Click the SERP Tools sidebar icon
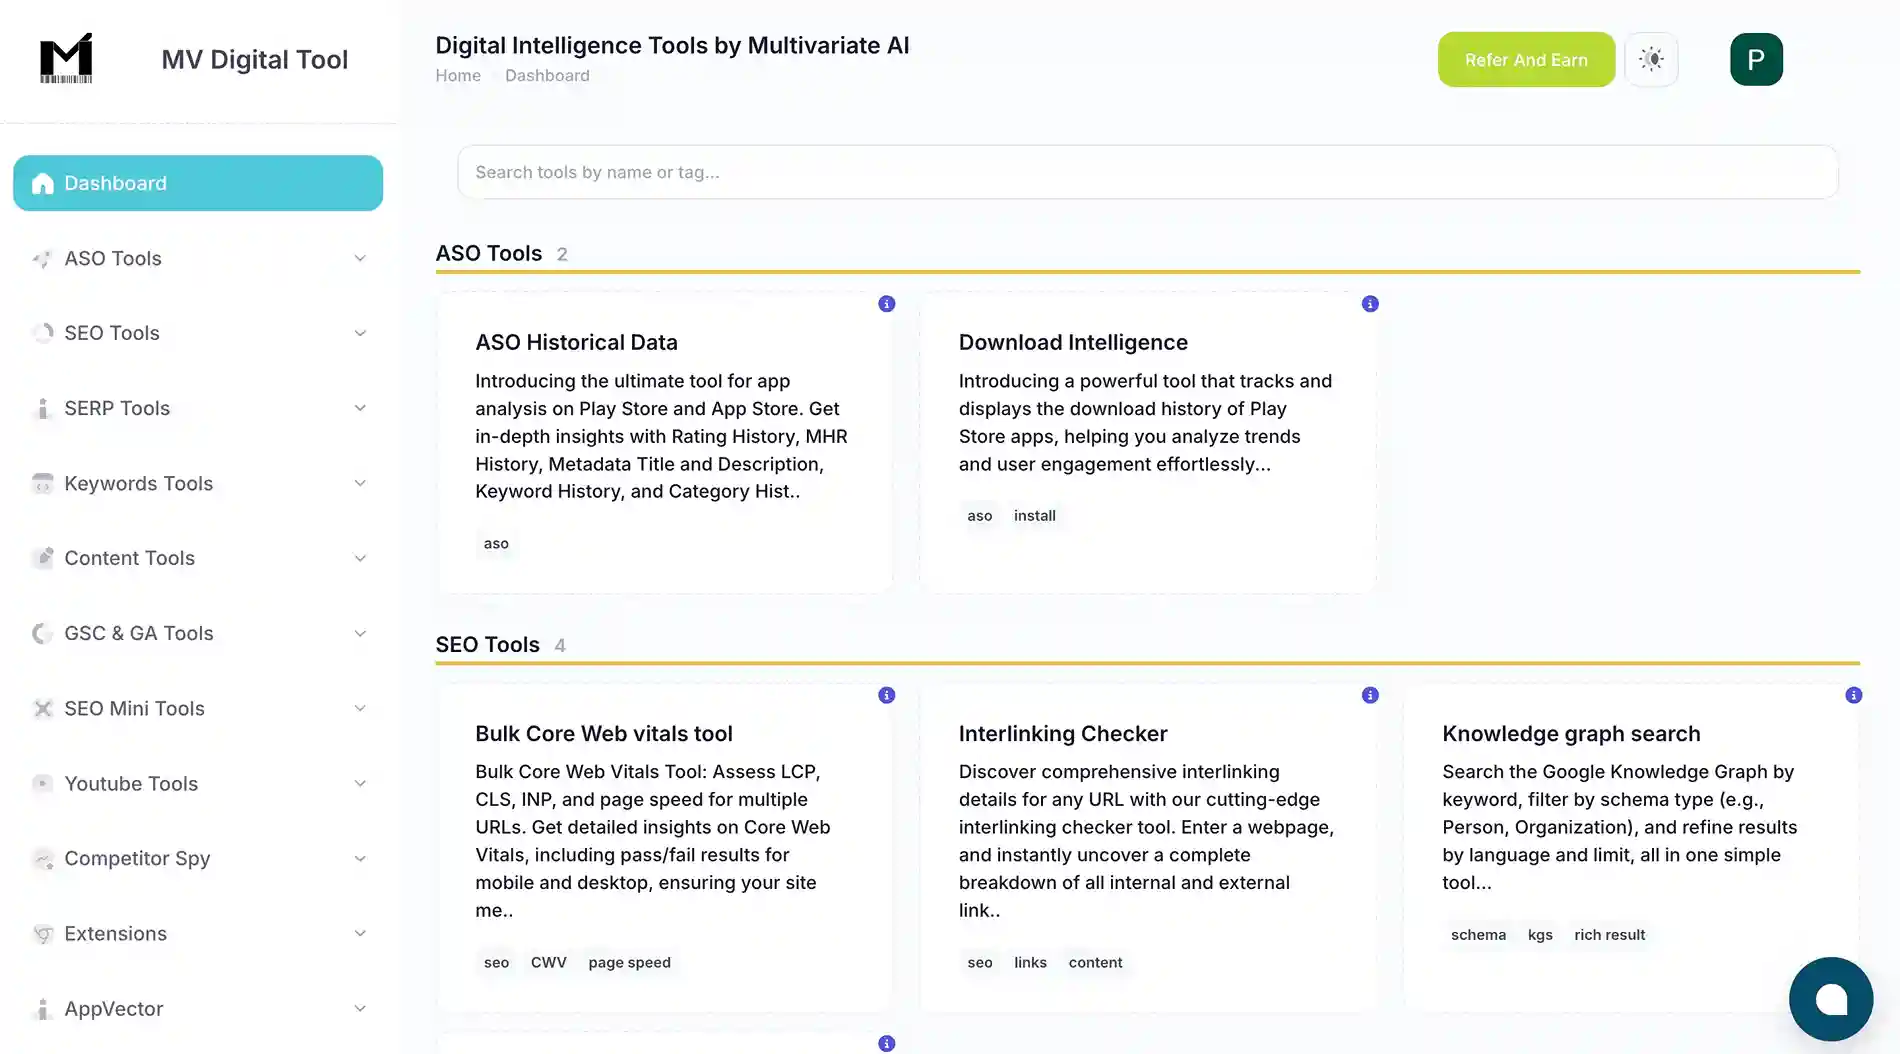Viewport: 1900px width, 1054px height. coord(42,408)
